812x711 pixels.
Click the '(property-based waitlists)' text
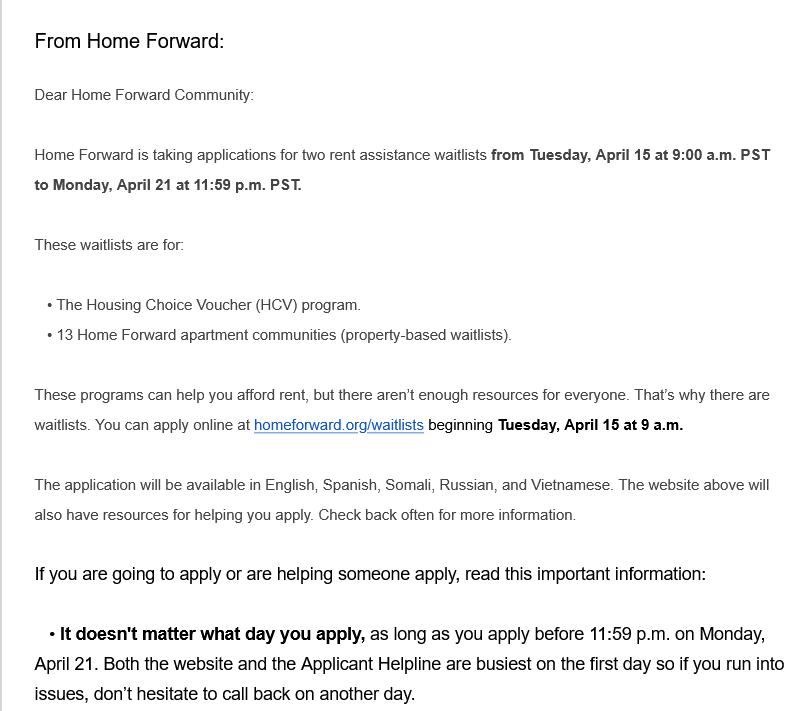click(426, 335)
